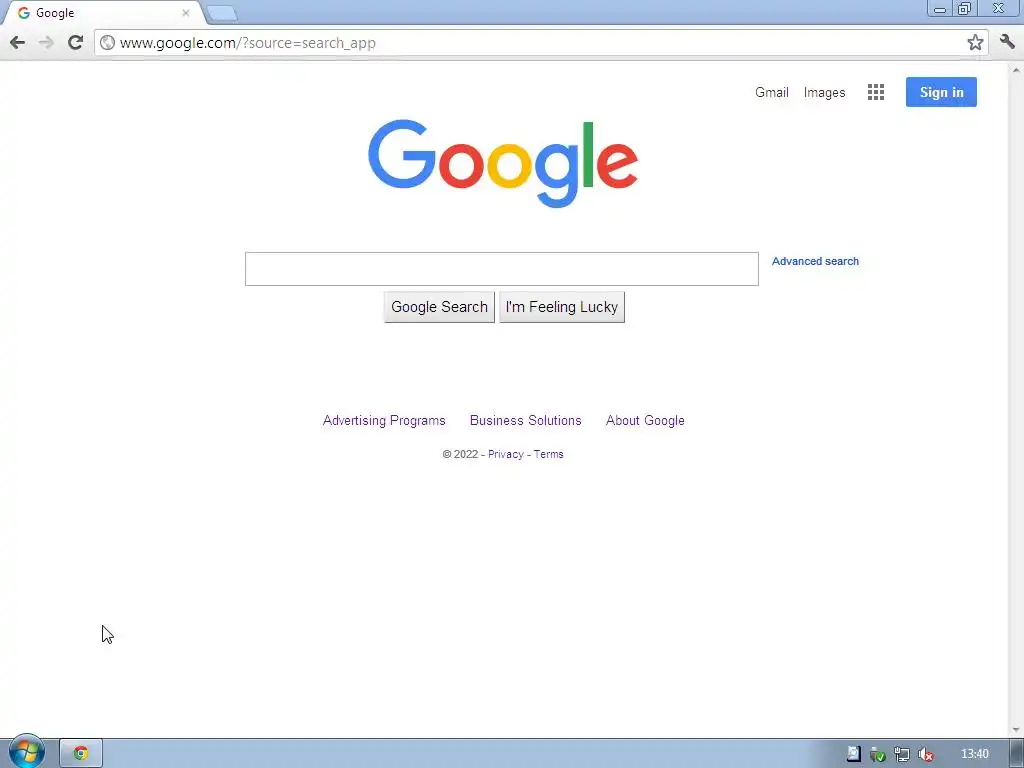The width and height of the screenshot is (1024, 768).
Task: Click the leftmost system tray icon
Action: coord(854,754)
